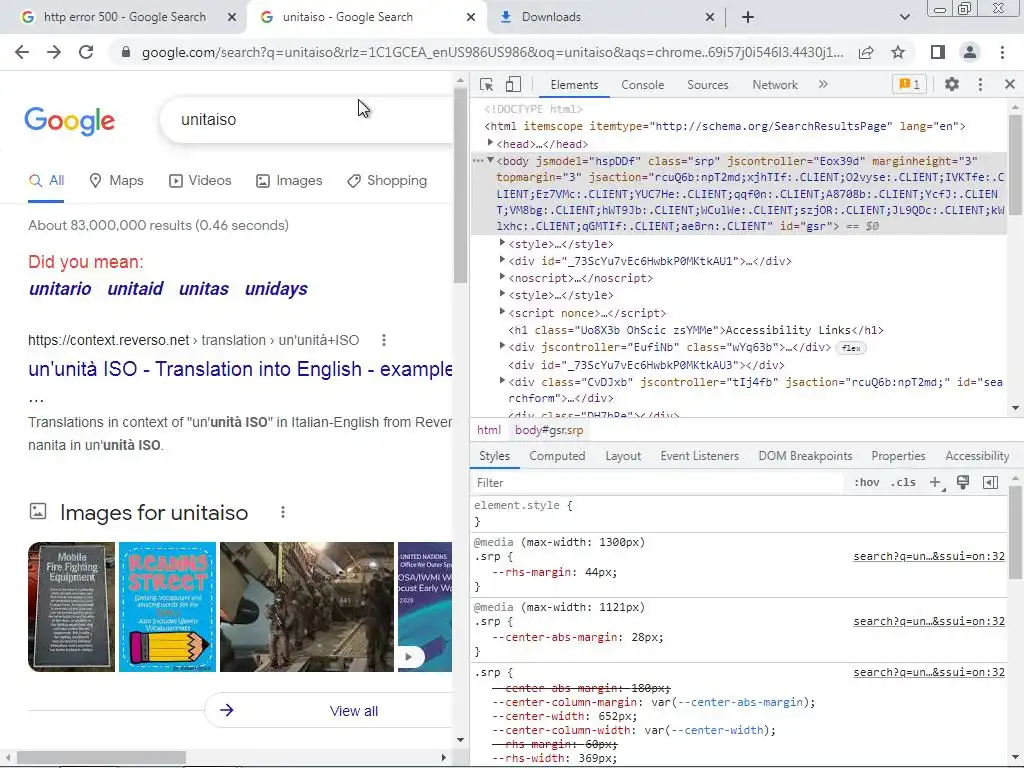1024x768 pixels.
Task: Go forward in browser history
Action: pyautogui.click(x=54, y=52)
